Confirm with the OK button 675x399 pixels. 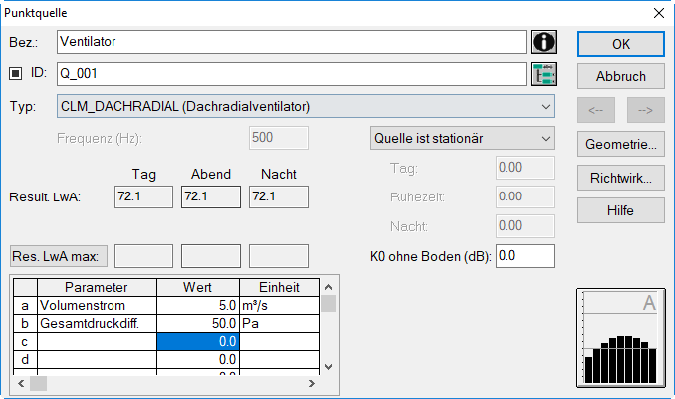tap(621, 44)
